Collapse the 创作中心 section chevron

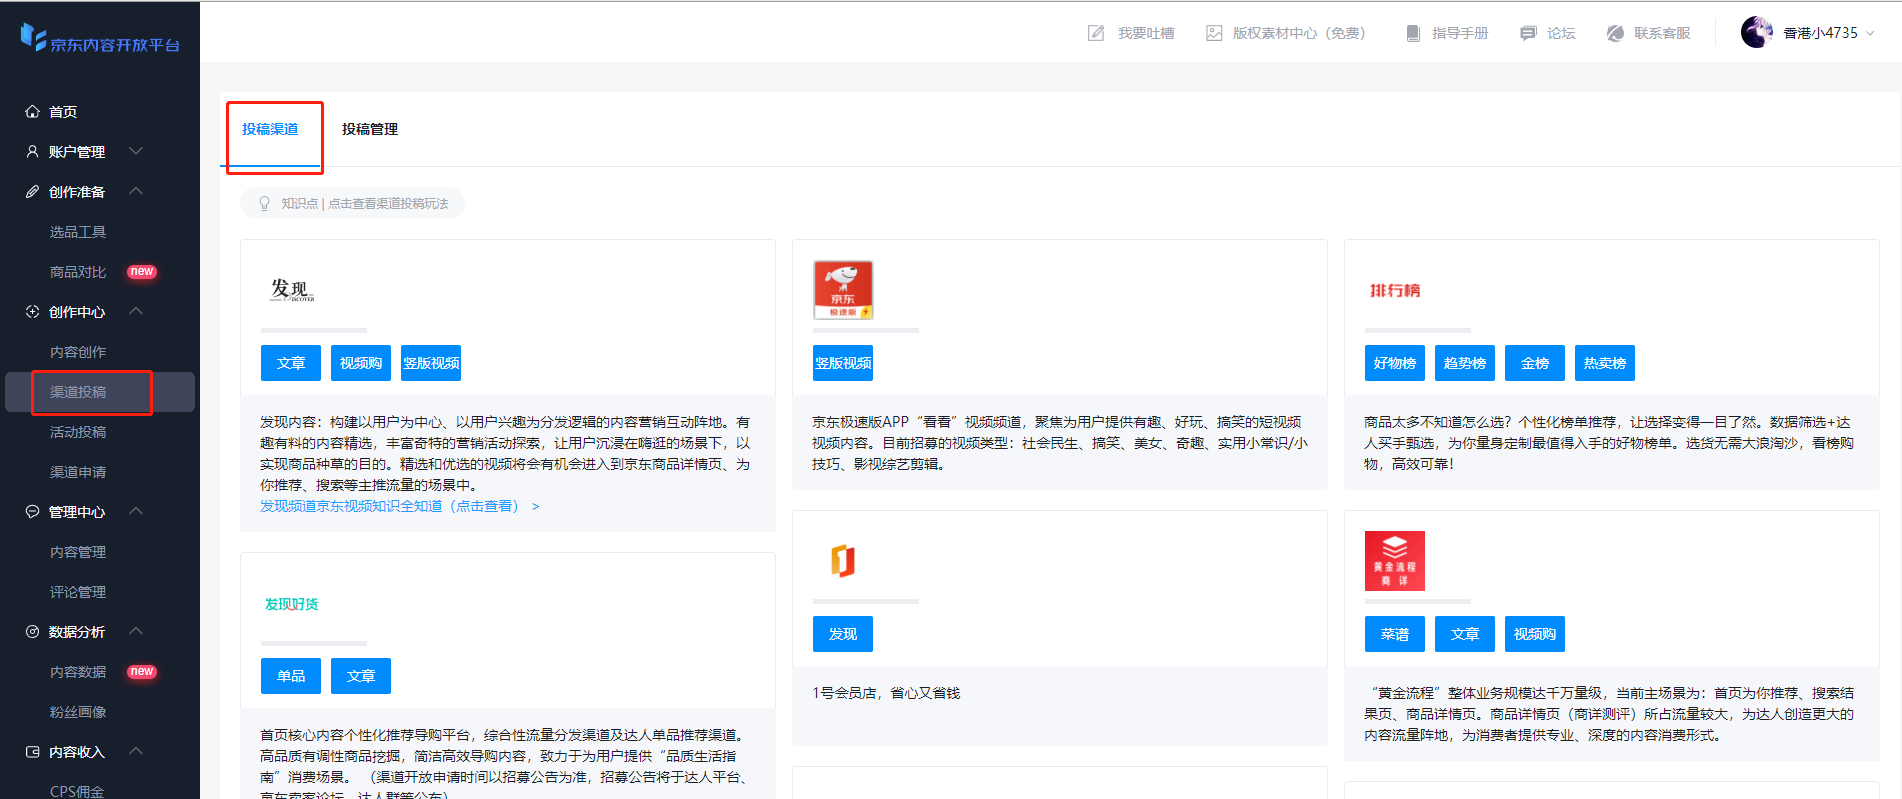coord(136,311)
